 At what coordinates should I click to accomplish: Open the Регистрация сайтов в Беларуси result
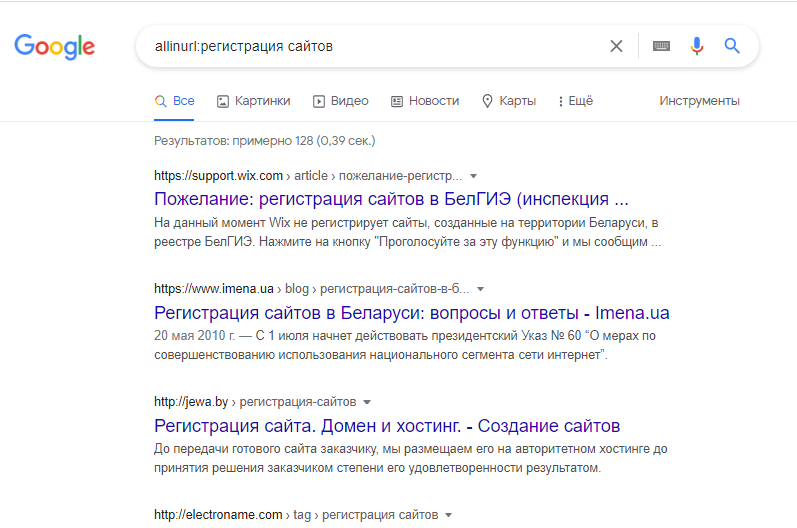pos(412,313)
